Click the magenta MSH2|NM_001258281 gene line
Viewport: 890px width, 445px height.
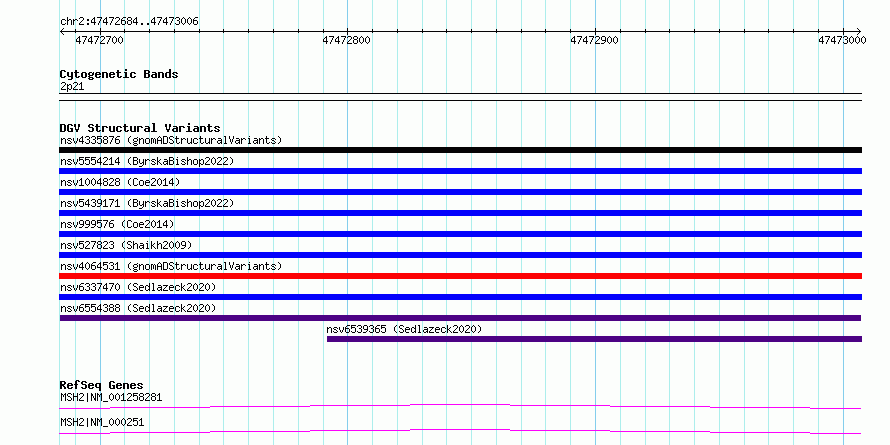pos(460,406)
